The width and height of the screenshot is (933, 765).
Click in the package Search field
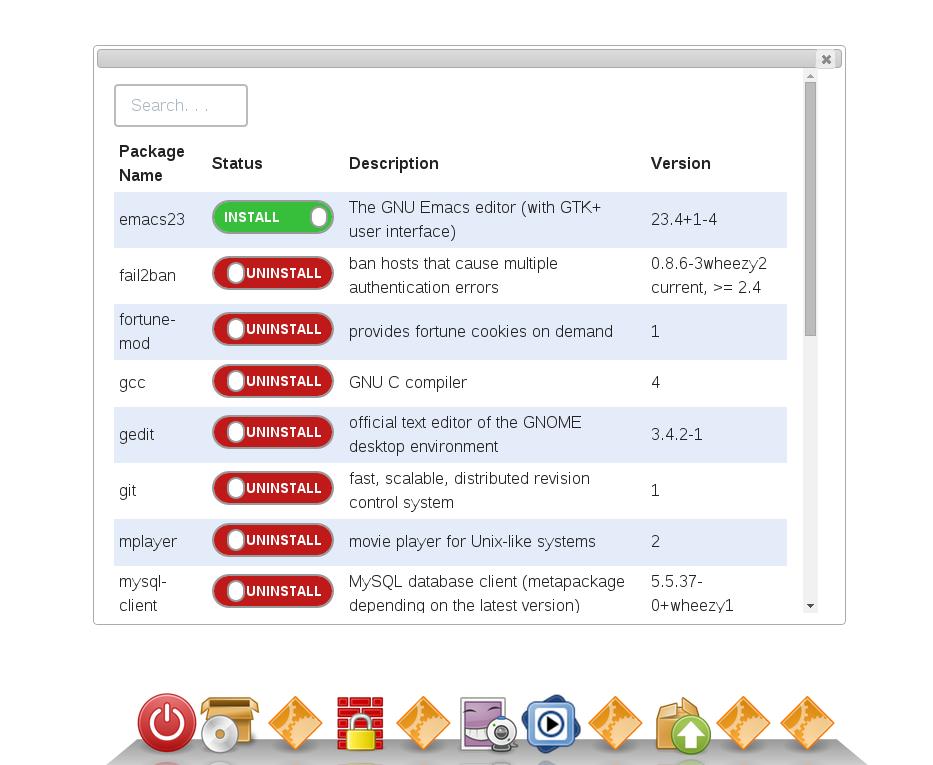tap(181, 105)
